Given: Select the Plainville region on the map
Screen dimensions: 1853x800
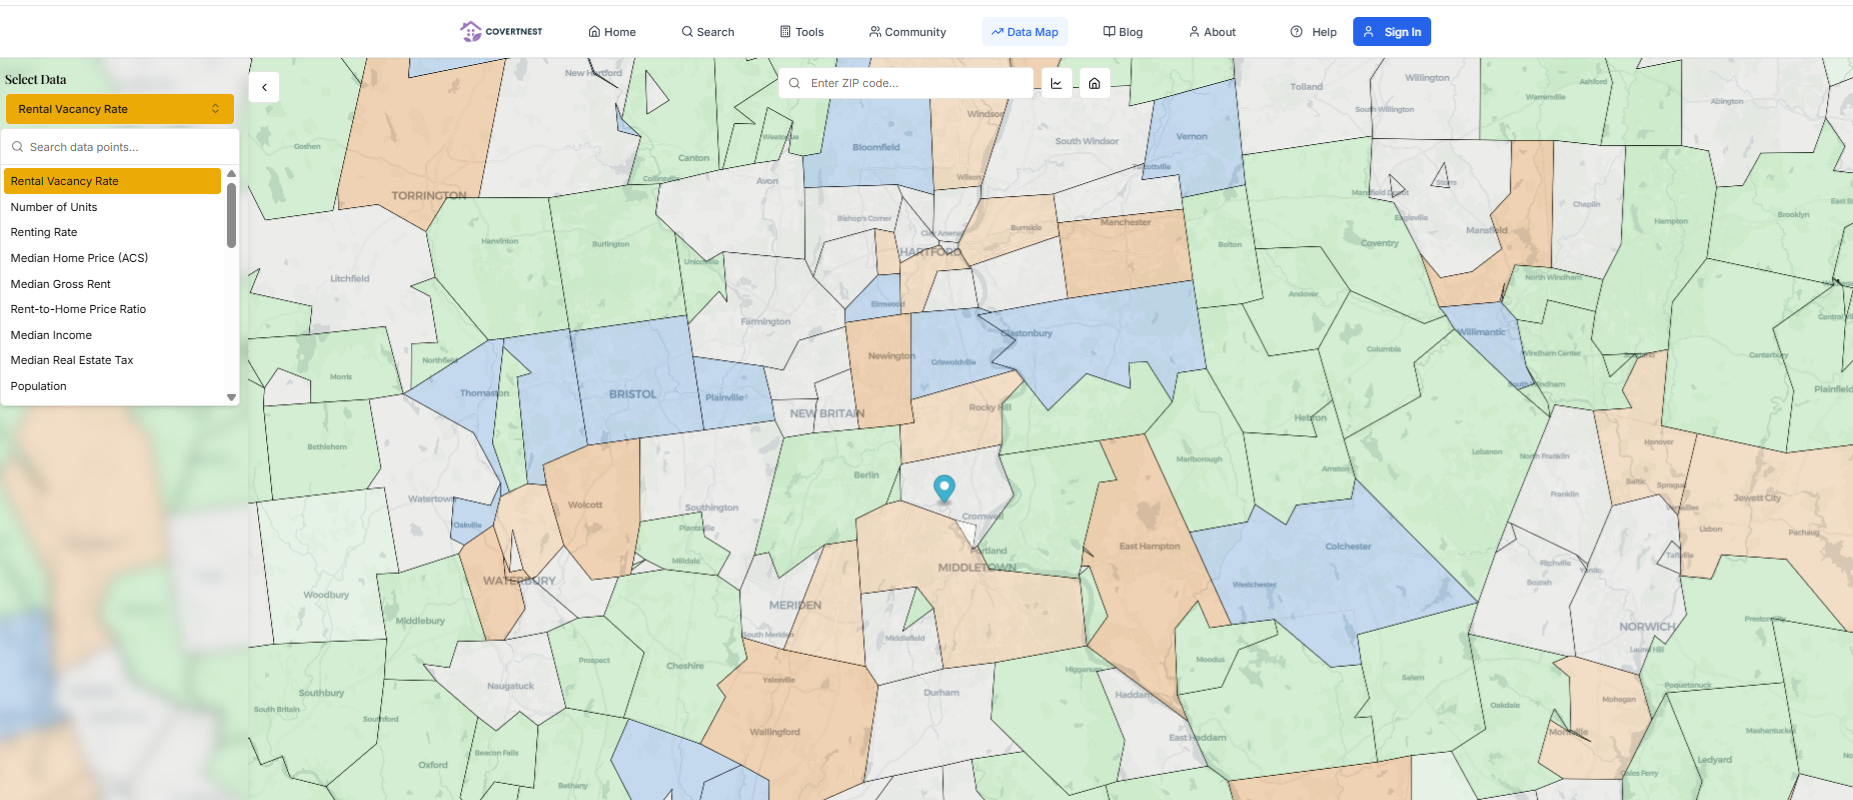Looking at the screenshot, I should (x=725, y=397).
